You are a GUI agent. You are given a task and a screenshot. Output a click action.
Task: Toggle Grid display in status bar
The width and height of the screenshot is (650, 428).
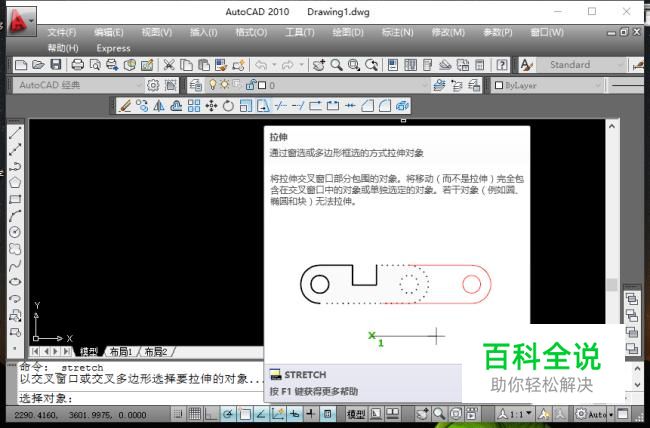[194, 413]
